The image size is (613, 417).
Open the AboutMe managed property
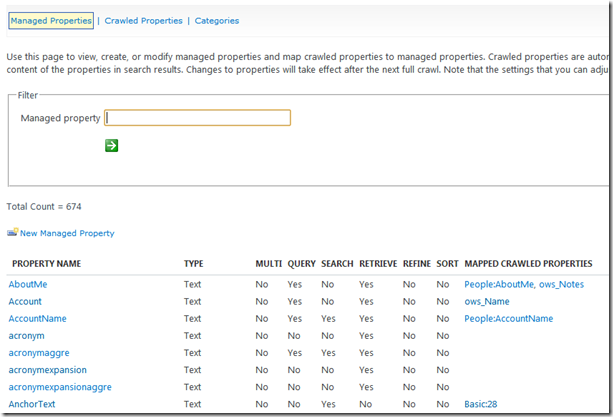click(x=28, y=284)
